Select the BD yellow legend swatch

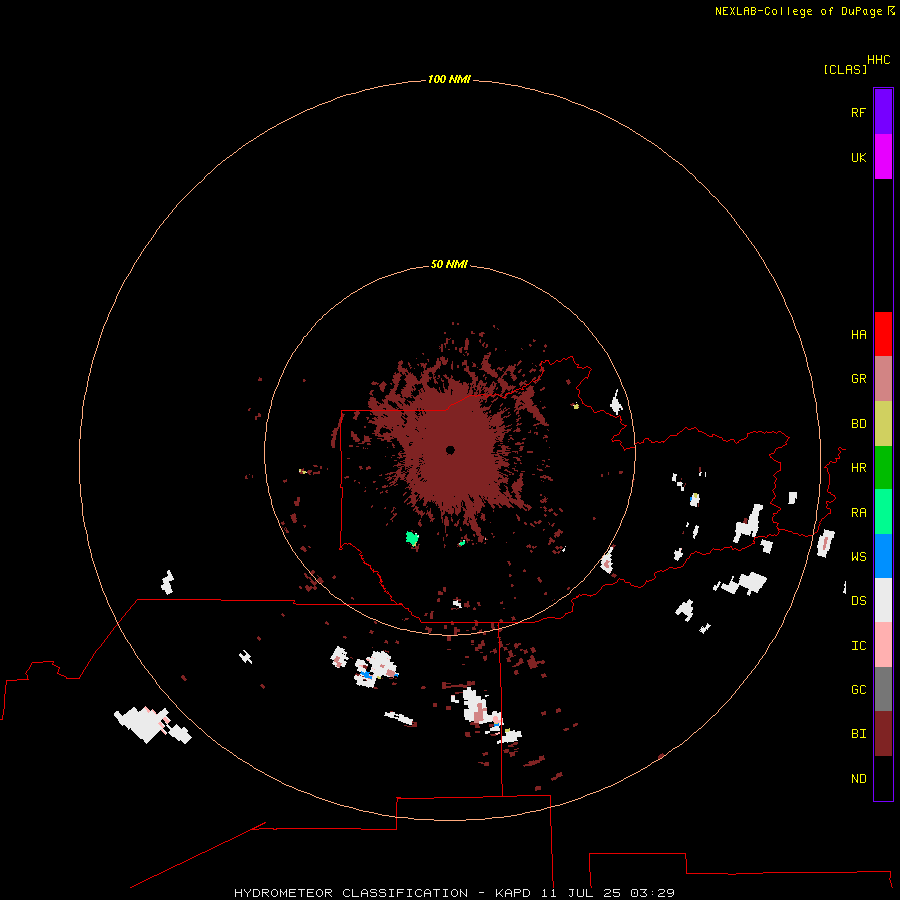[883, 424]
